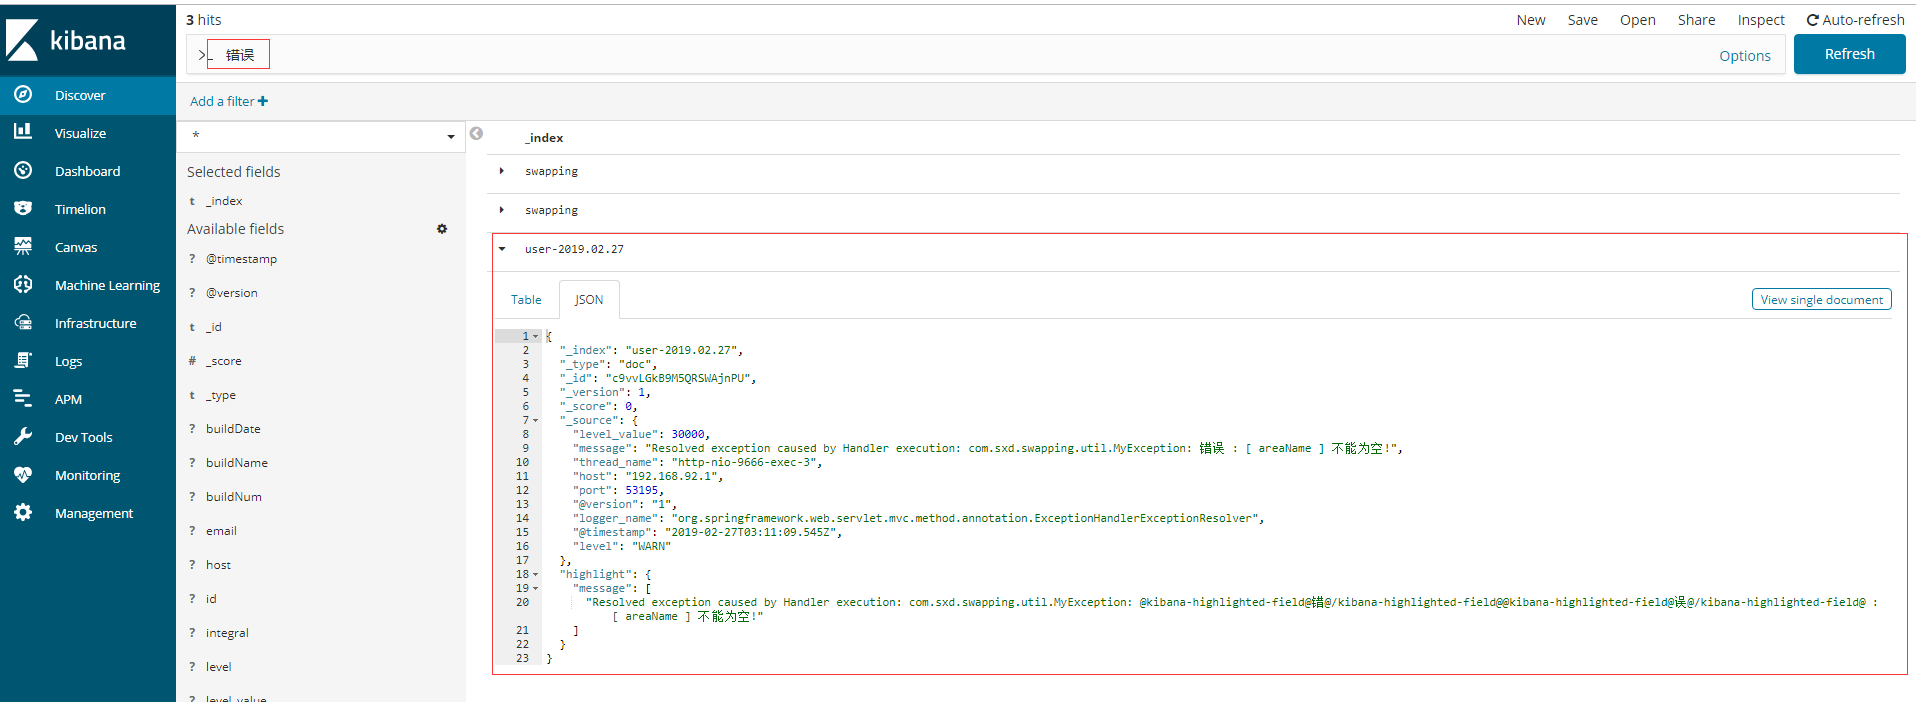Click Share in the top menu
This screenshot has width=1916, height=702.
(1696, 20)
